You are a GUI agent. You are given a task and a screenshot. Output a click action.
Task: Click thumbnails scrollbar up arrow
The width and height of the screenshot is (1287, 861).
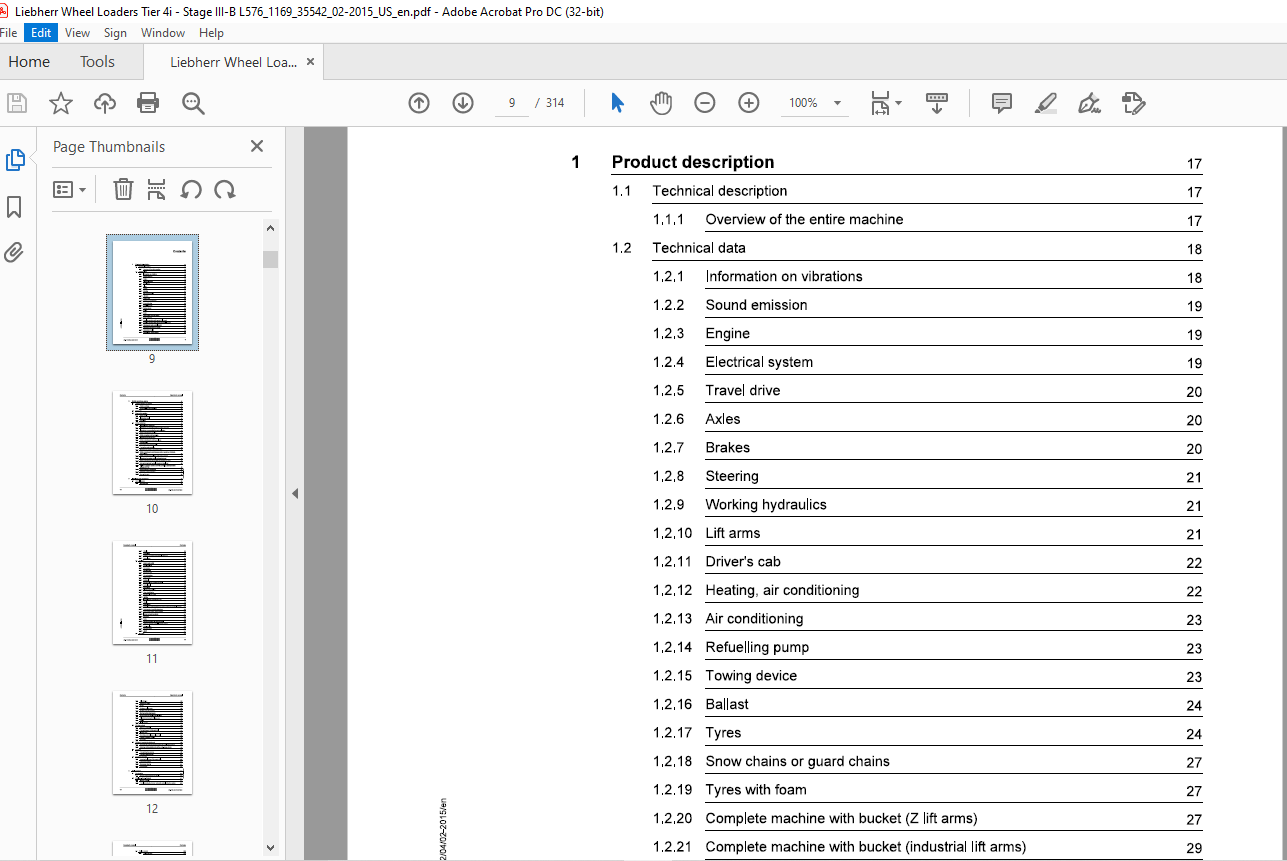click(x=270, y=228)
